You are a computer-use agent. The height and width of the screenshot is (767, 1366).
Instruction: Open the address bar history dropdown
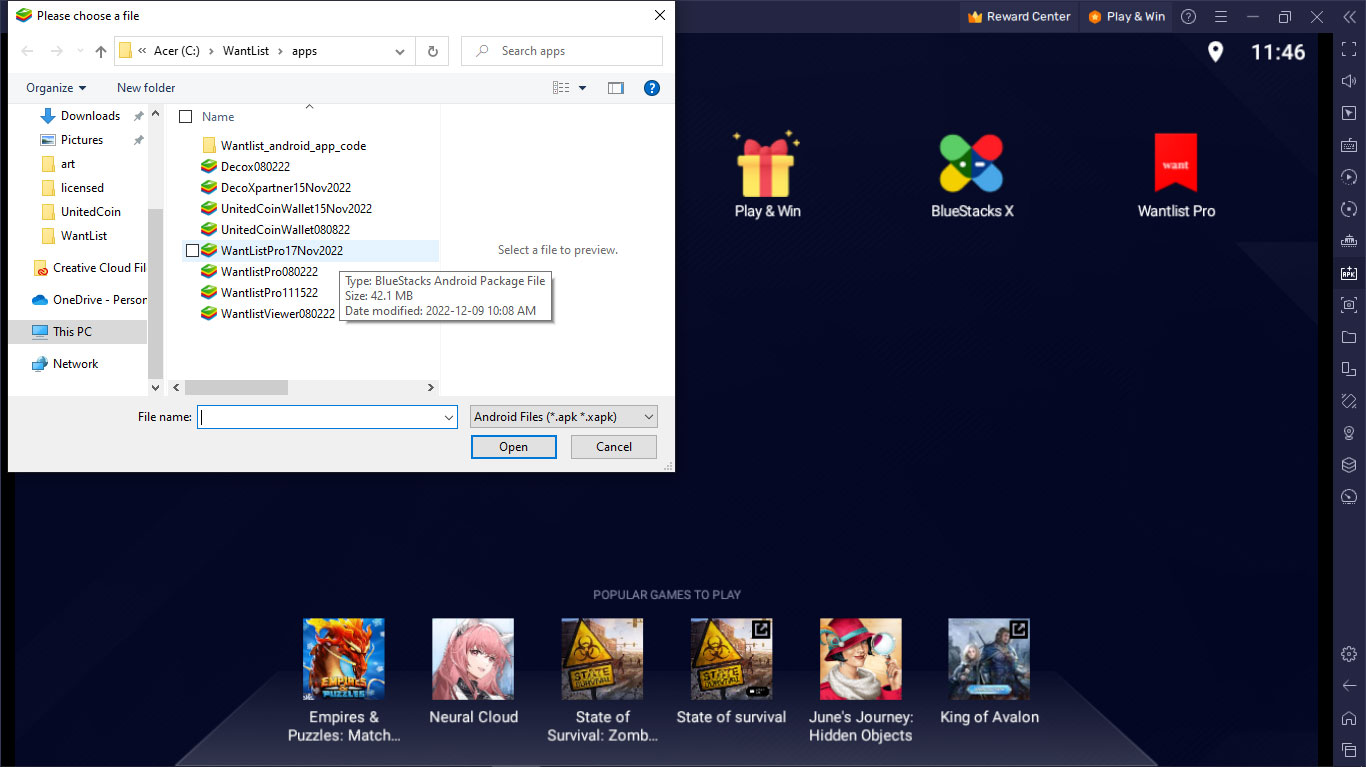pos(400,51)
